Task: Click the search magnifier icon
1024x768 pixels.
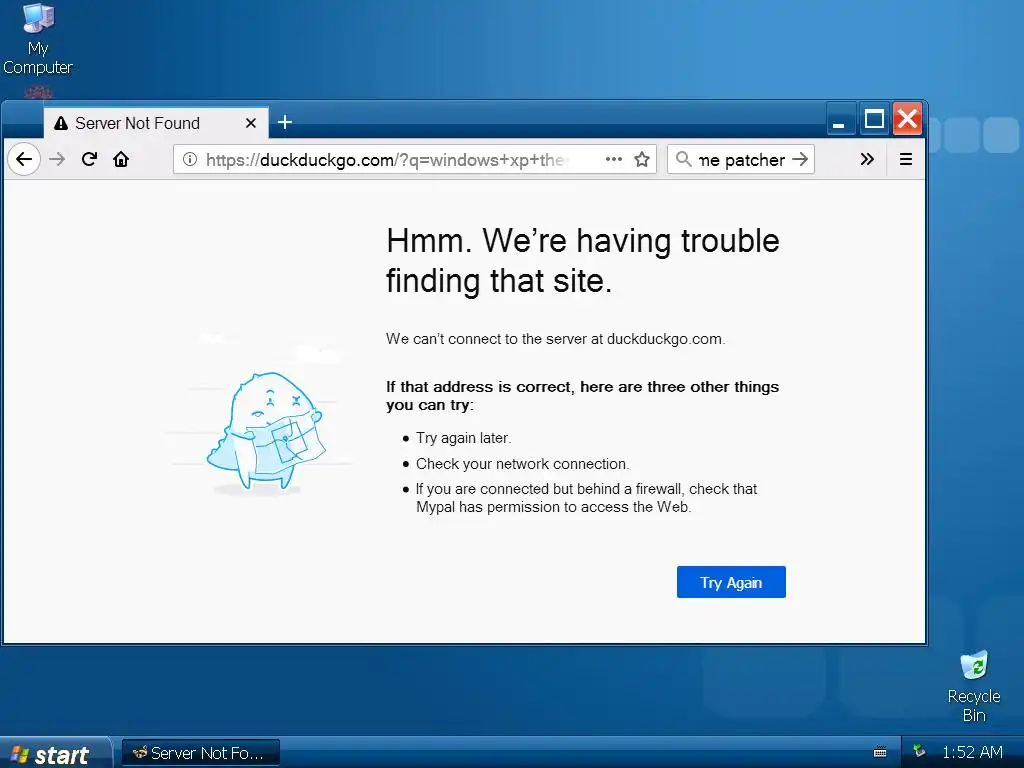Action: (684, 159)
